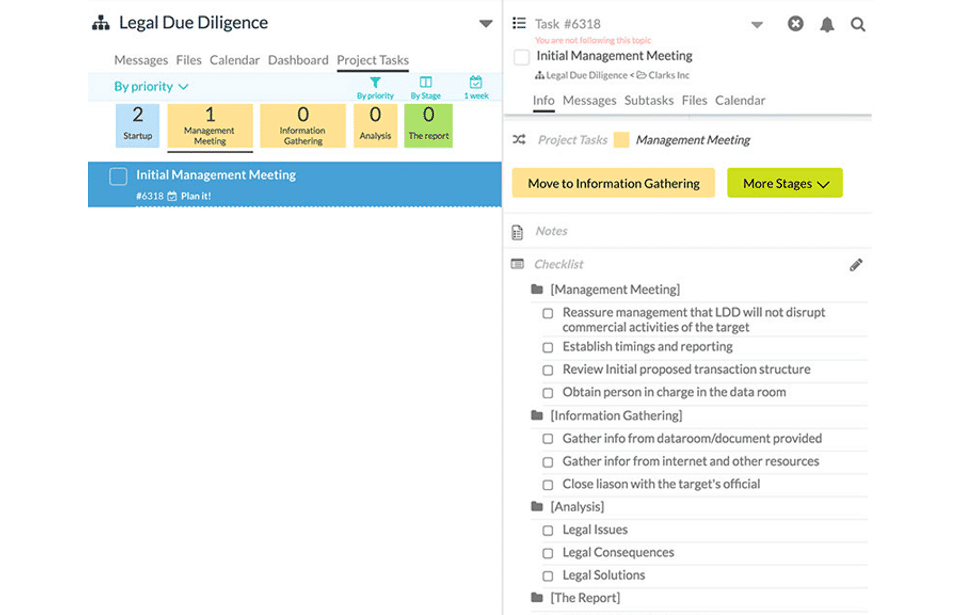The image size is (960, 615).
Task: Click the notifications bell icon
Action: 827,25
